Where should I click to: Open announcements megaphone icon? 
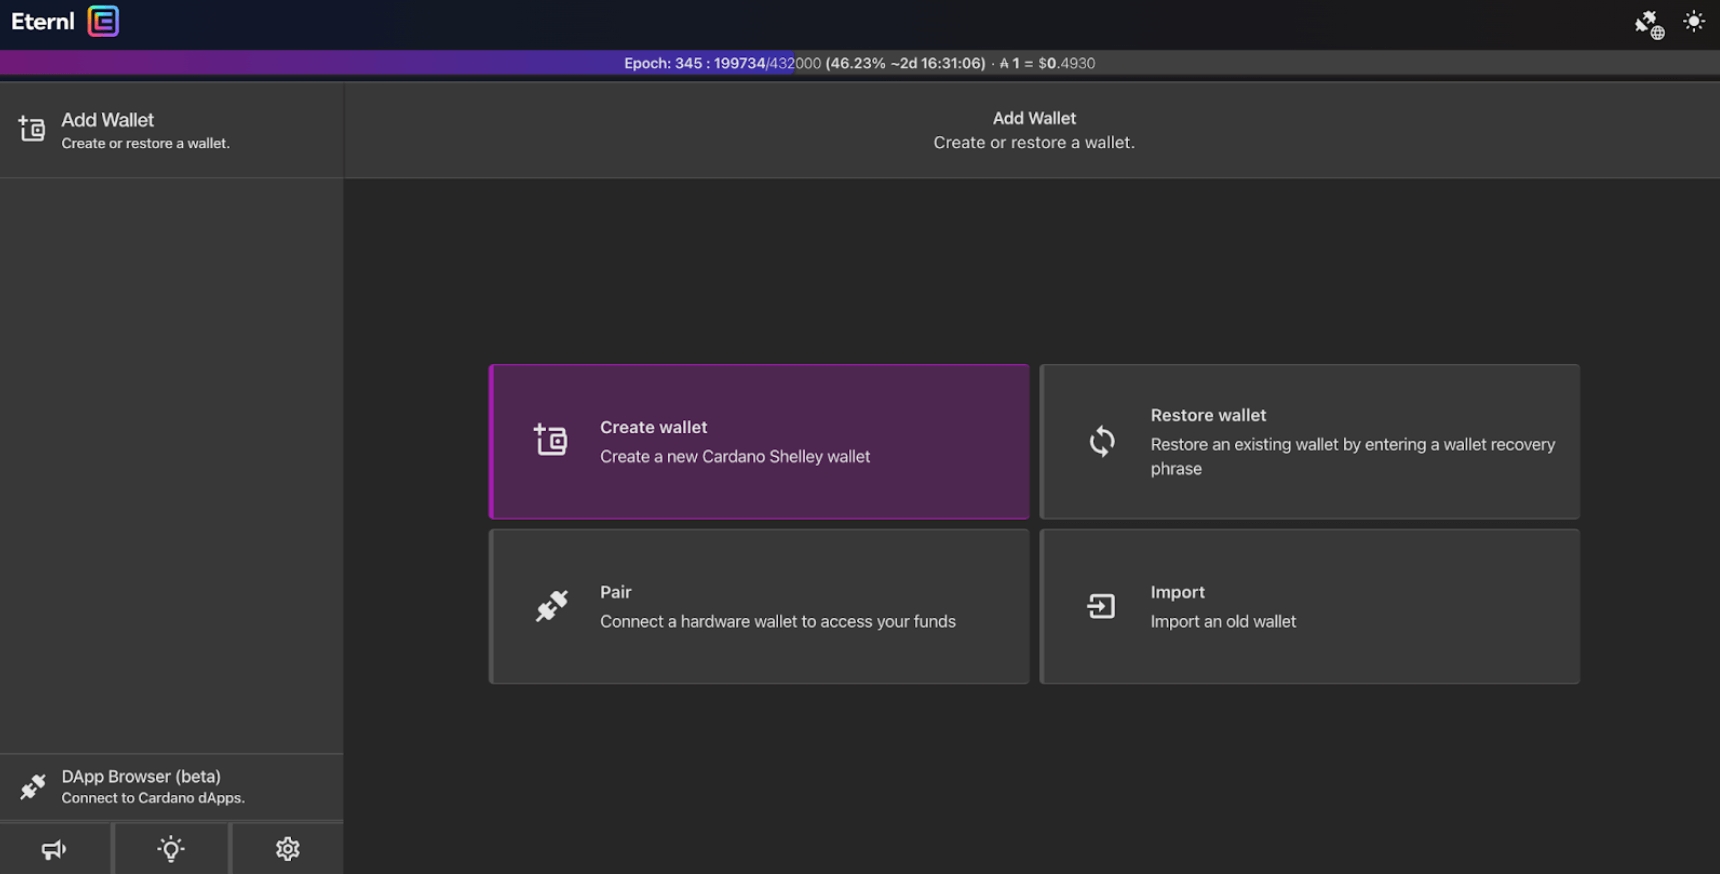tap(54, 849)
